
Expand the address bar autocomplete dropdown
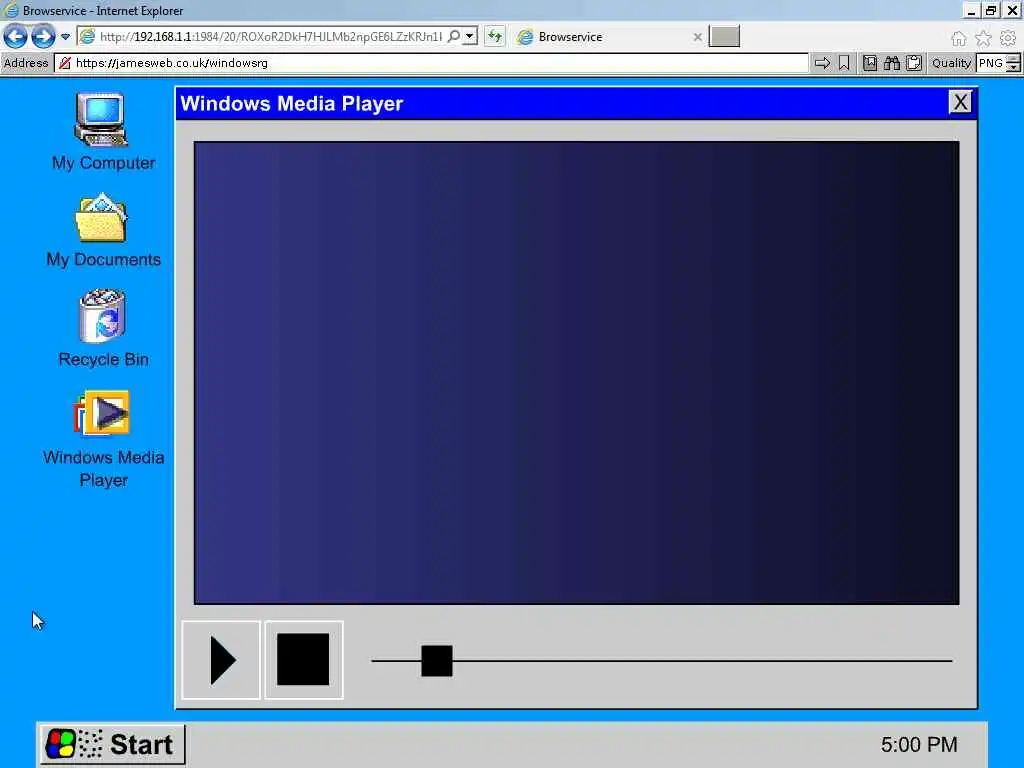pos(470,37)
